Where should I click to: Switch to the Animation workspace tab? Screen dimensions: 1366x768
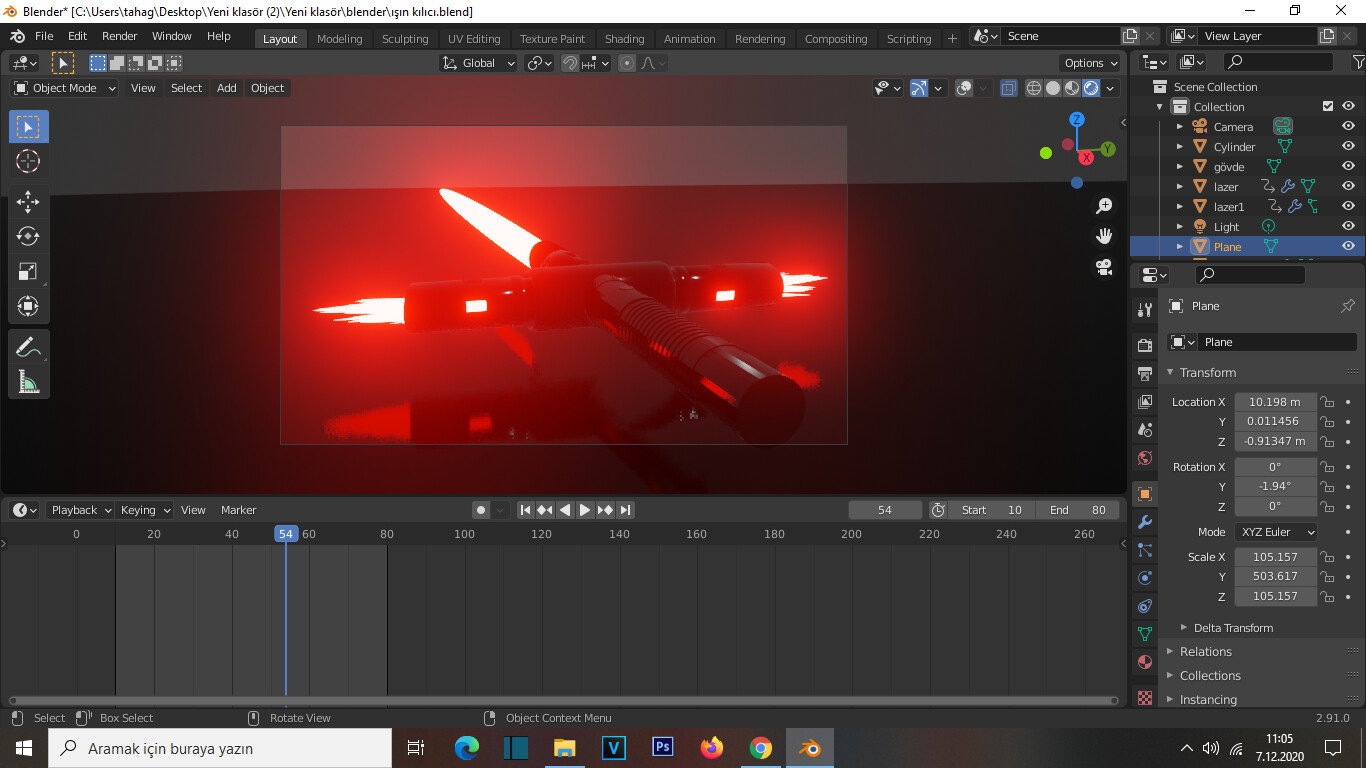click(690, 39)
